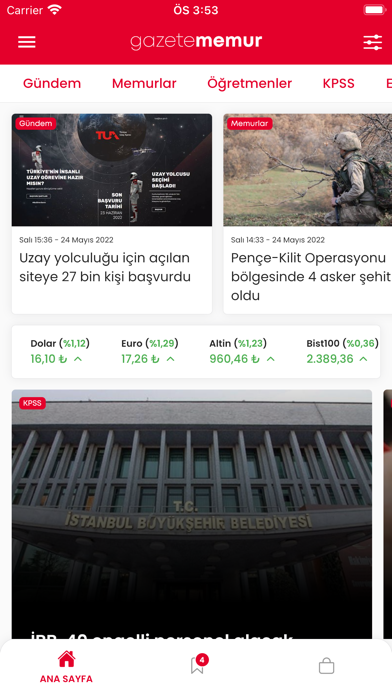Viewport: 392px width, 696px height.
Task: Switch to Memurlar tab
Action: pyautogui.click(x=144, y=83)
